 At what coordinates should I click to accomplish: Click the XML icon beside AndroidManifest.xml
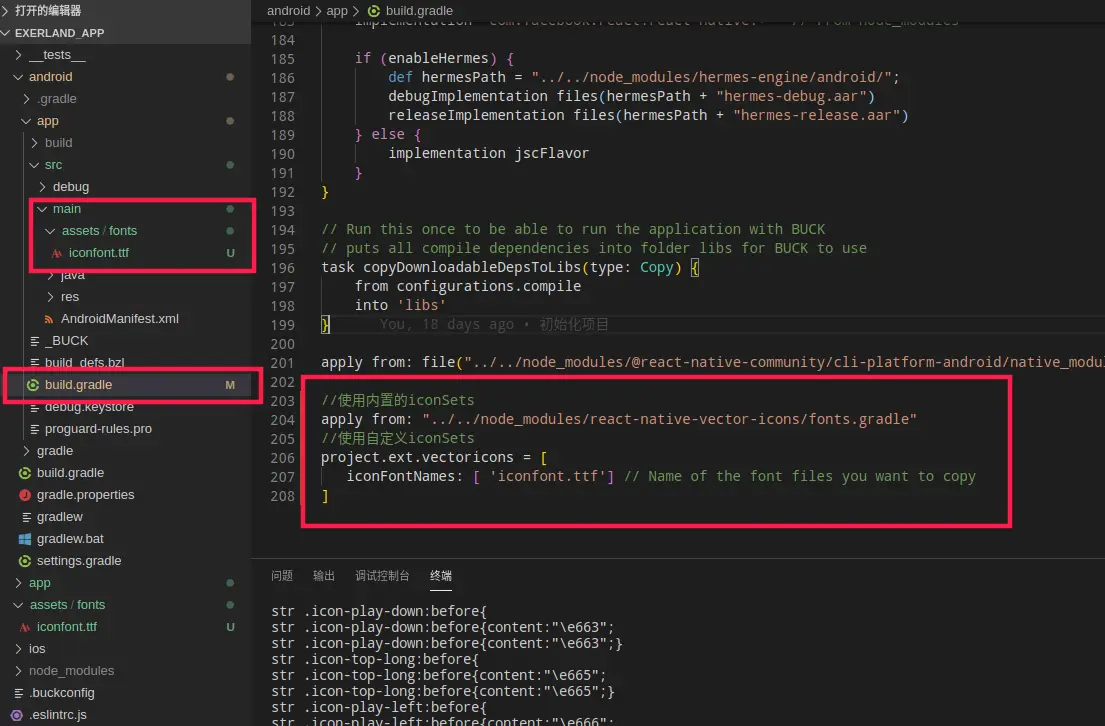[49, 319]
